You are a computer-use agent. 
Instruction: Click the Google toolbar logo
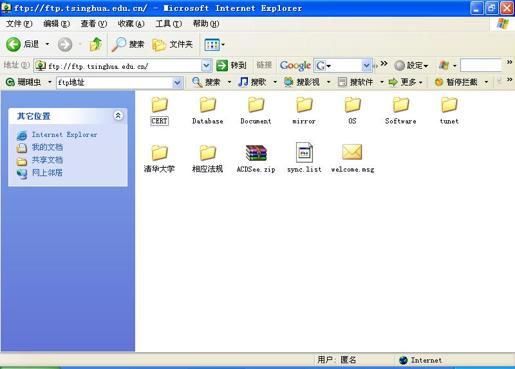[295, 66]
